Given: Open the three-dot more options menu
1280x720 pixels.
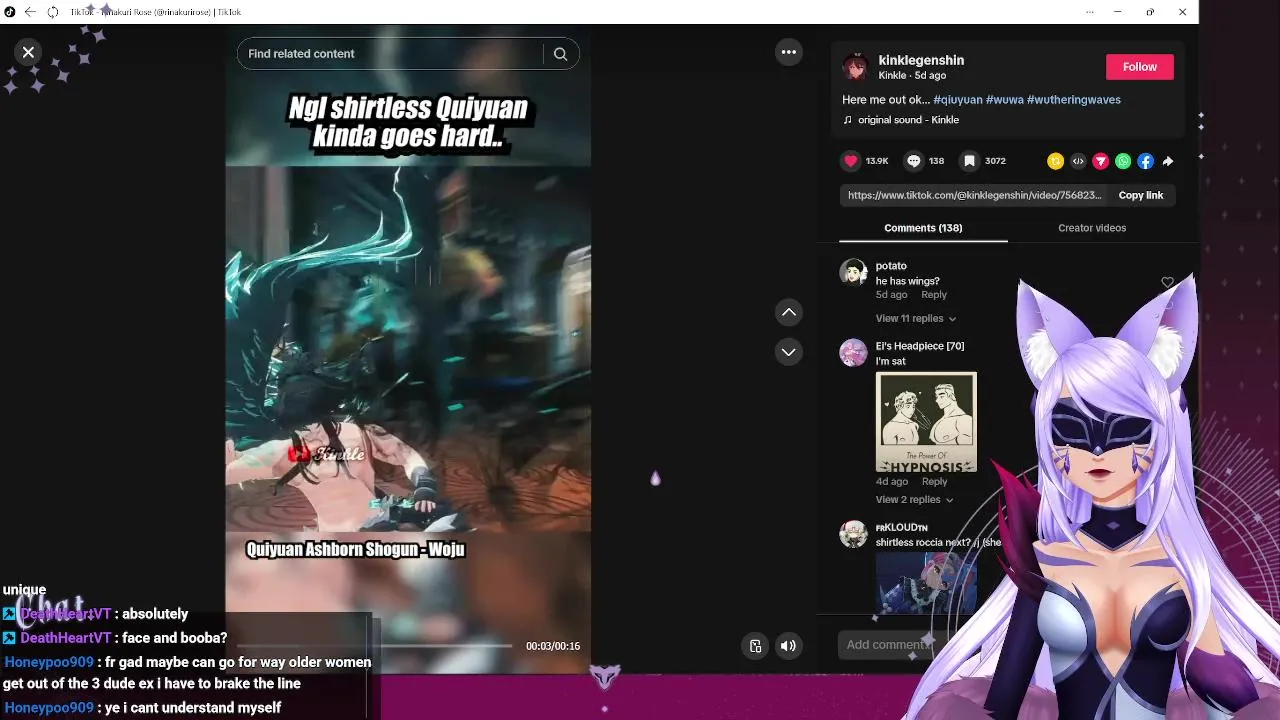Looking at the screenshot, I should (789, 52).
